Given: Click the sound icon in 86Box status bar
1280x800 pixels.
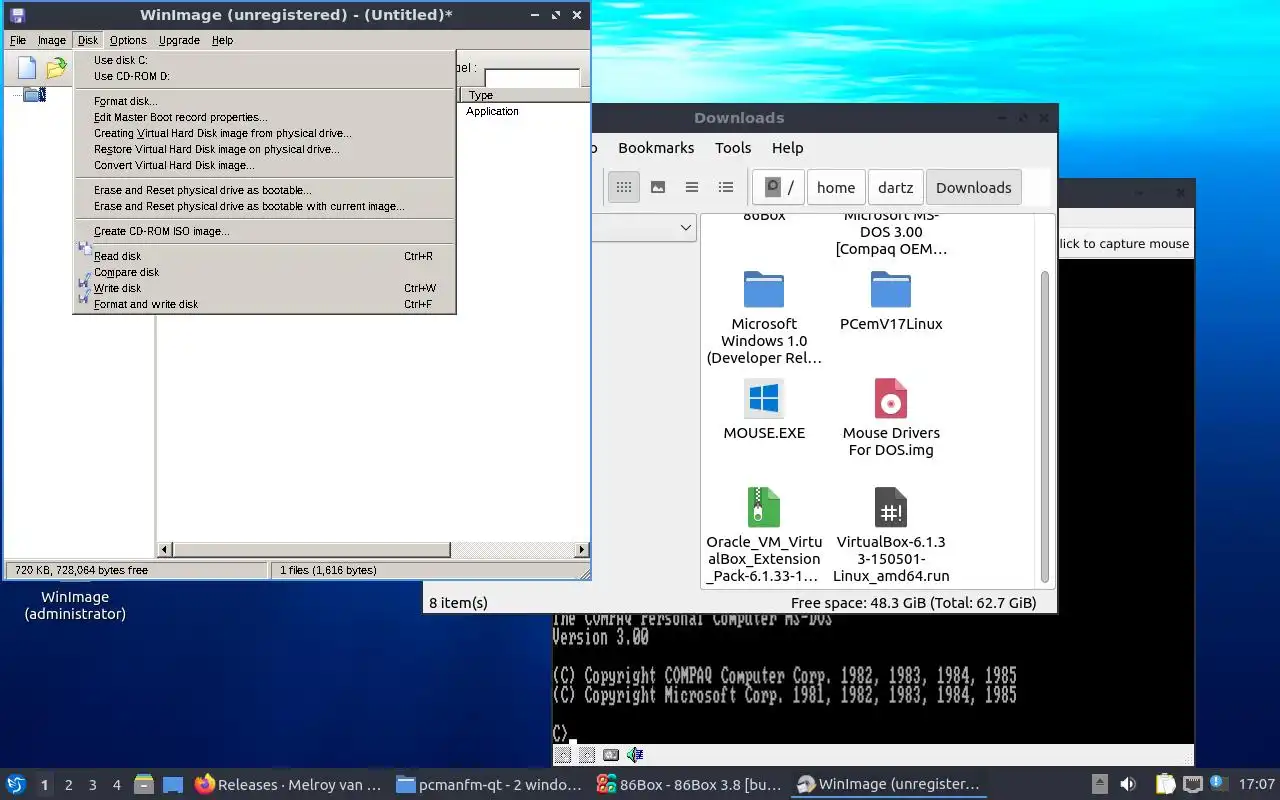Looking at the screenshot, I should pos(635,755).
